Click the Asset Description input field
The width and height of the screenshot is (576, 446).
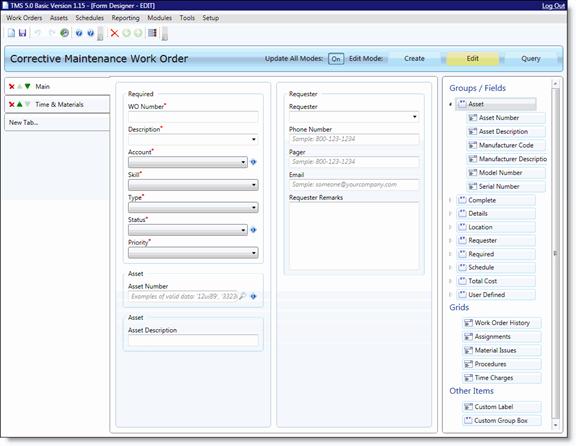(193, 340)
